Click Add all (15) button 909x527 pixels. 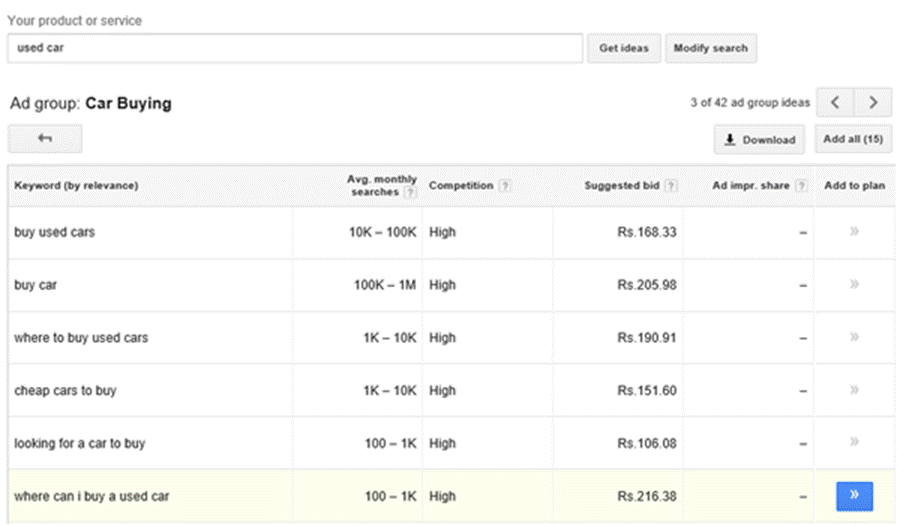tap(852, 139)
